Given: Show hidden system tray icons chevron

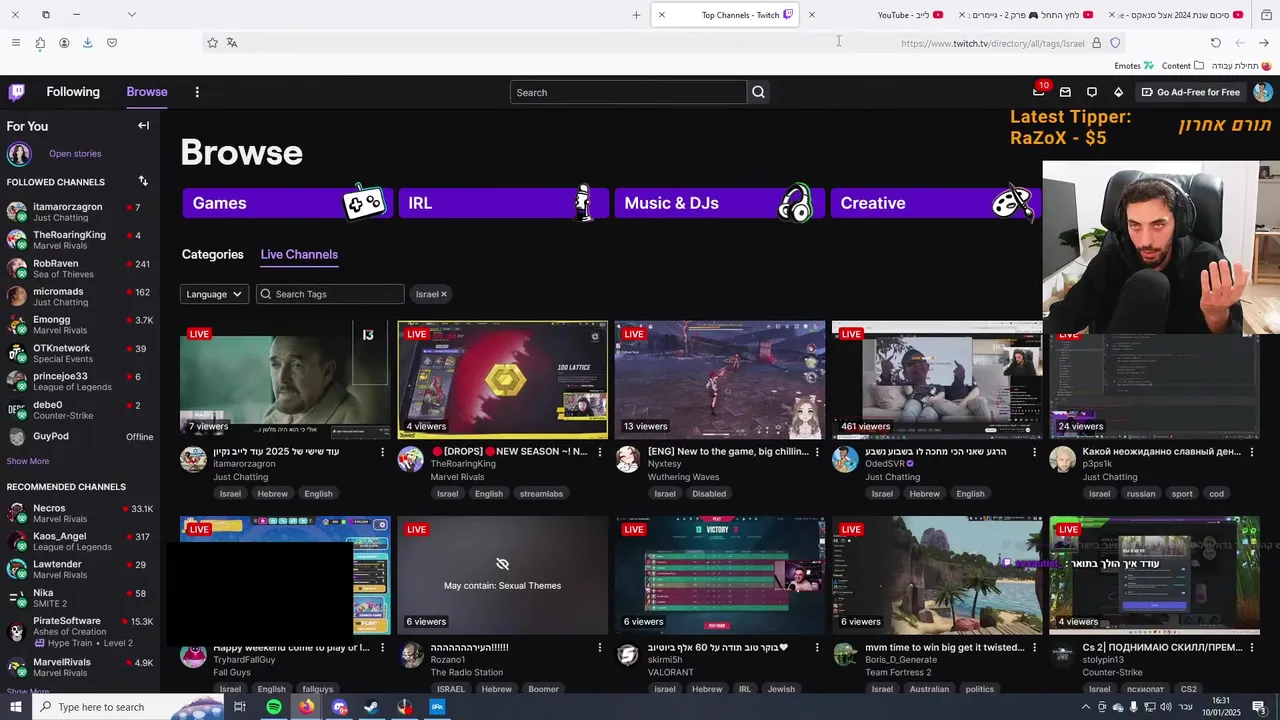Looking at the screenshot, I should [x=1086, y=707].
